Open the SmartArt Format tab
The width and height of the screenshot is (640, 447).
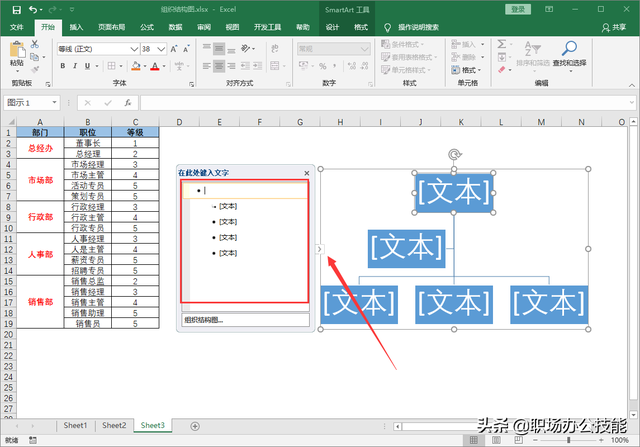[x=361, y=27]
